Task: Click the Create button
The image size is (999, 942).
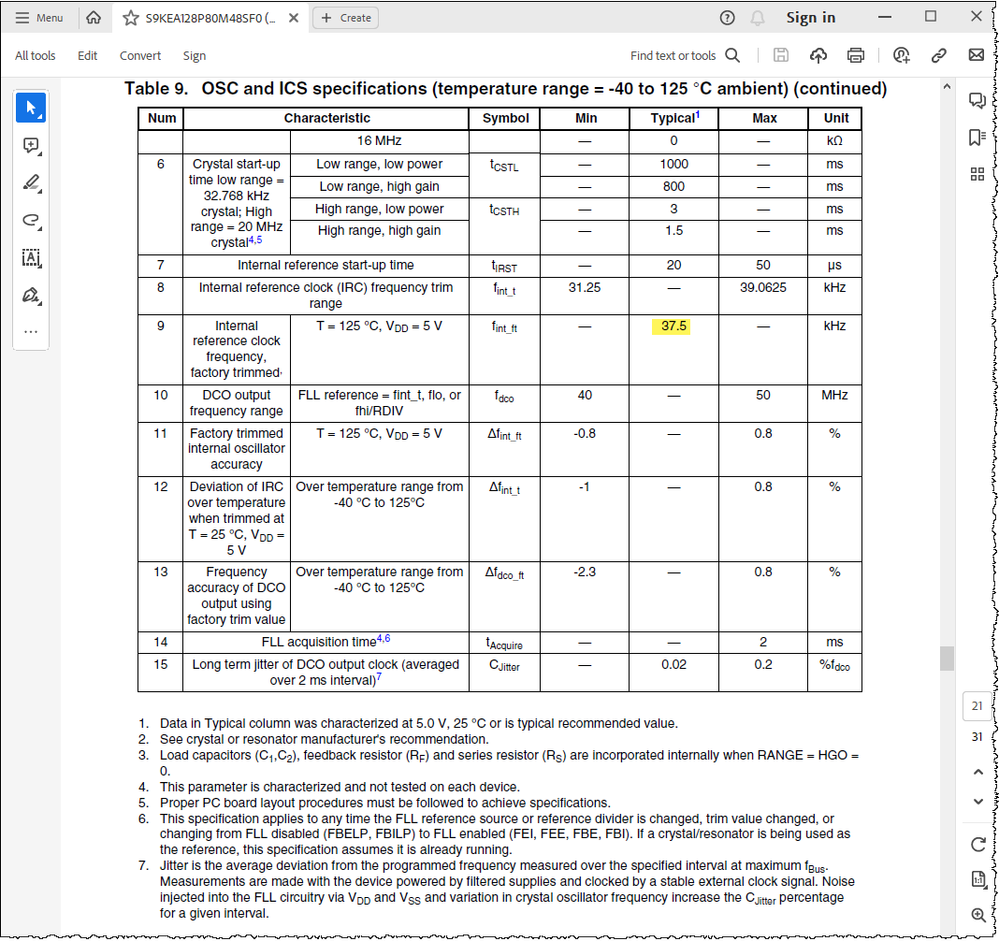Action: tap(345, 18)
